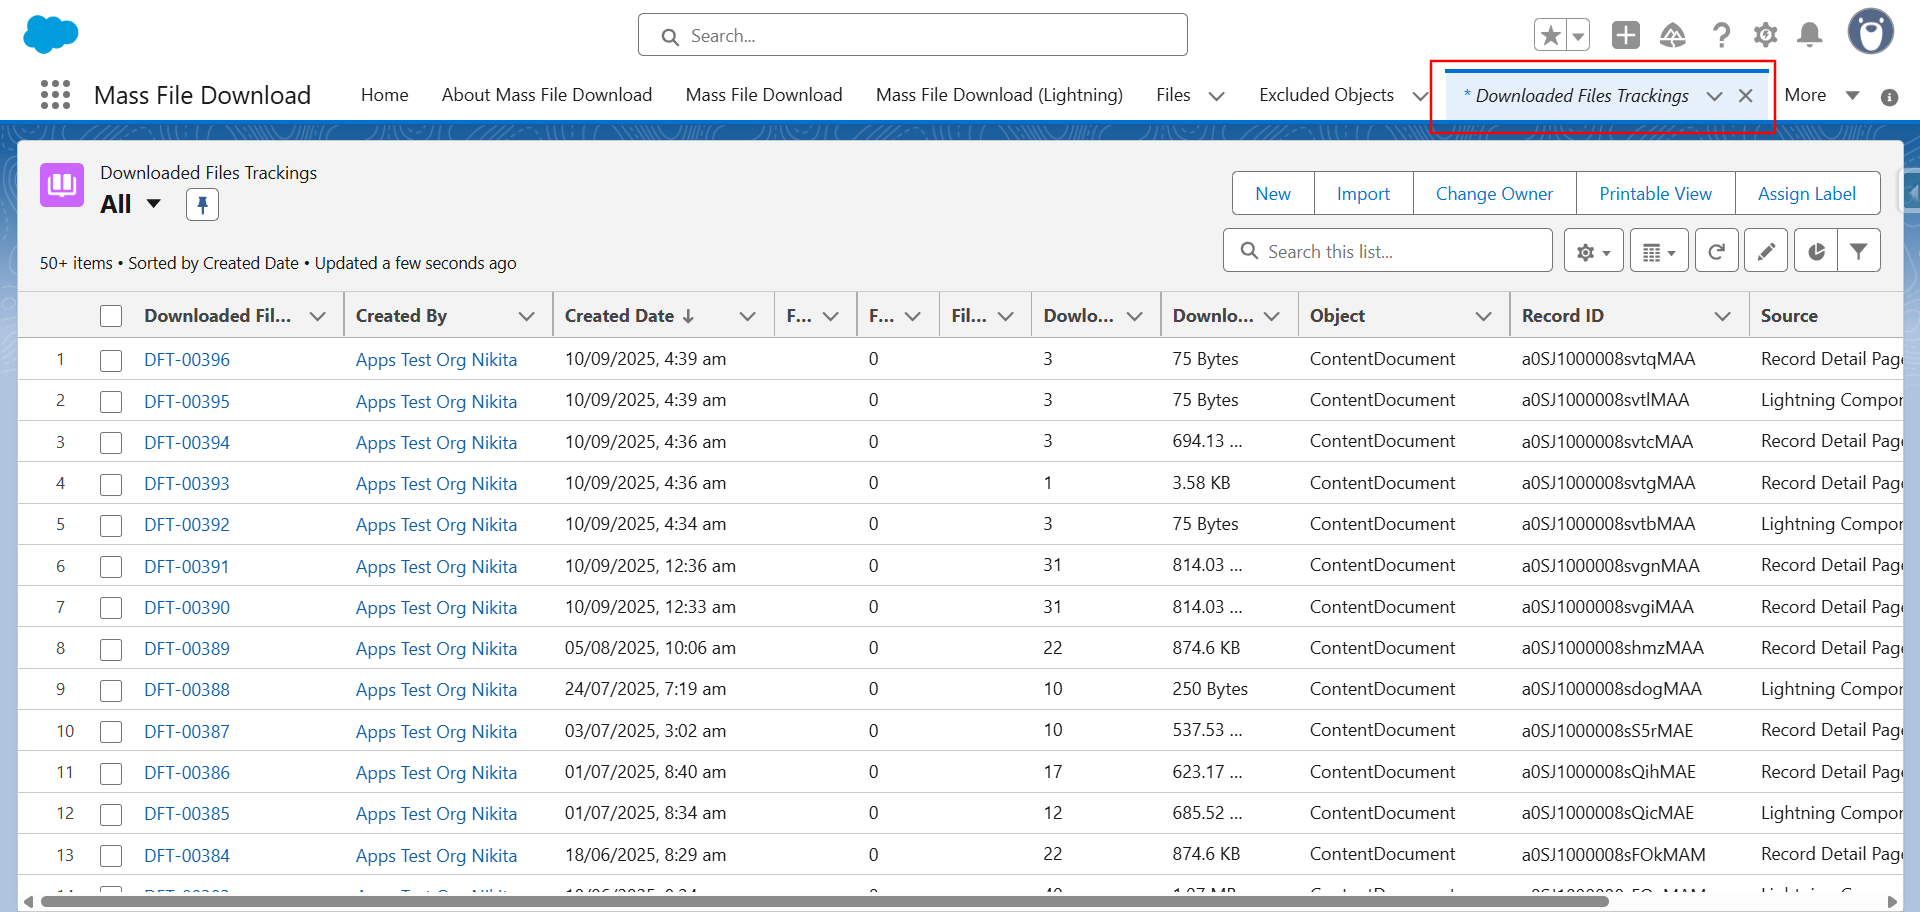Refresh the list view
Image resolution: width=1920 pixels, height=912 pixels.
pyautogui.click(x=1716, y=252)
